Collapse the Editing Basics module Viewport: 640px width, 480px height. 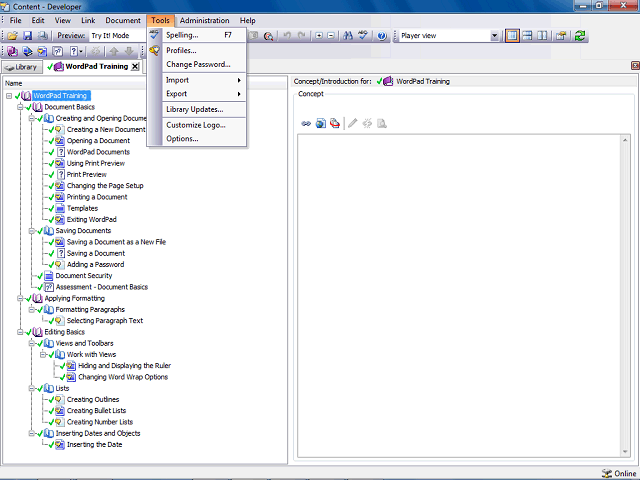(x=20, y=332)
